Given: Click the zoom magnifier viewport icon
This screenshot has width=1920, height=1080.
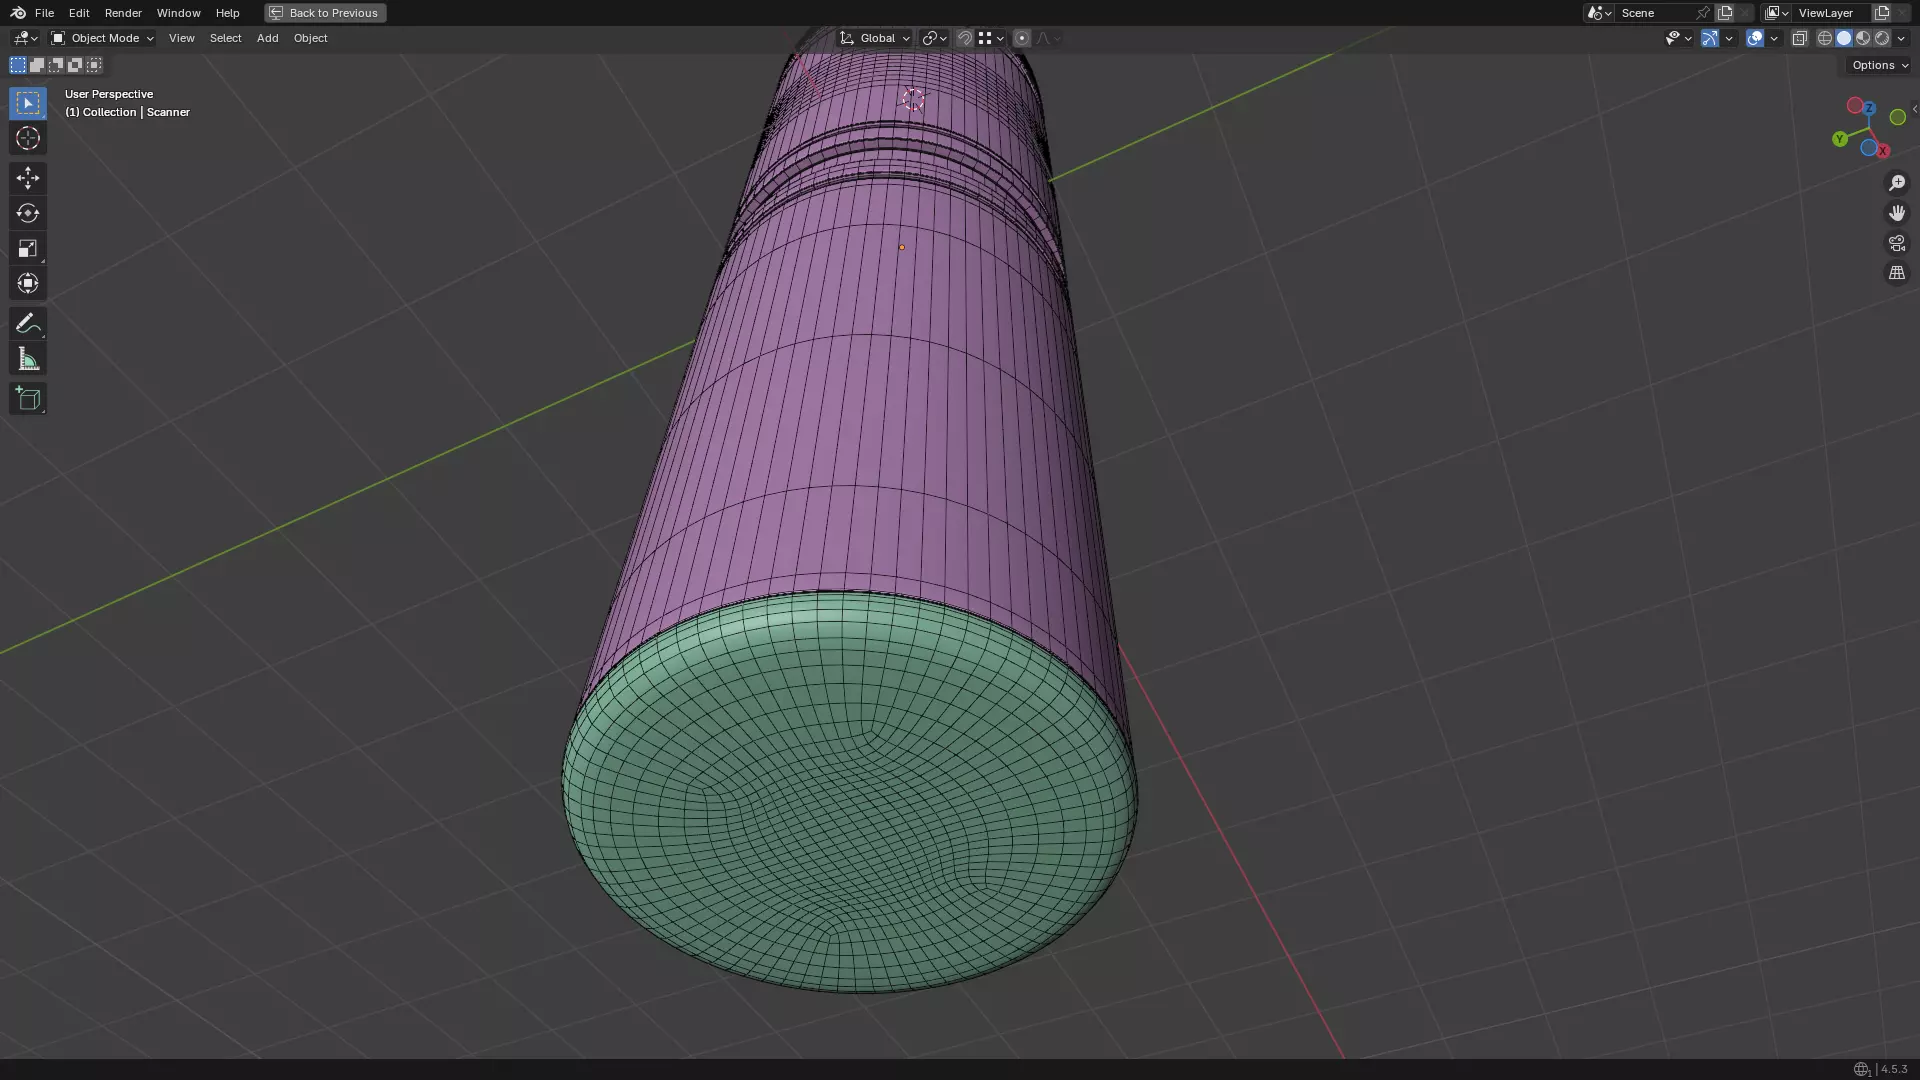Looking at the screenshot, I should click(x=1897, y=183).
